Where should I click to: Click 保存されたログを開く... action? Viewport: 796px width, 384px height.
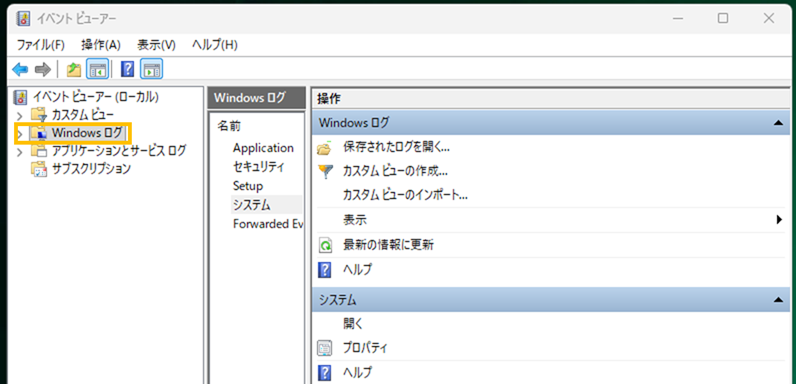(x=396, y=148)
